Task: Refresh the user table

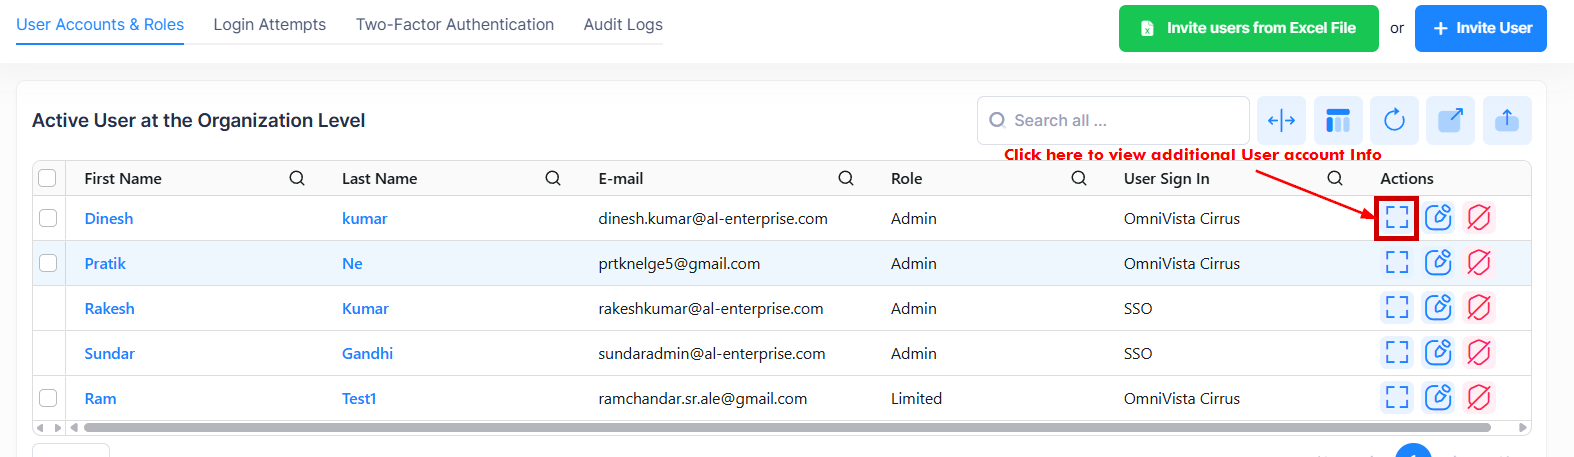Action: (1394, 121)
